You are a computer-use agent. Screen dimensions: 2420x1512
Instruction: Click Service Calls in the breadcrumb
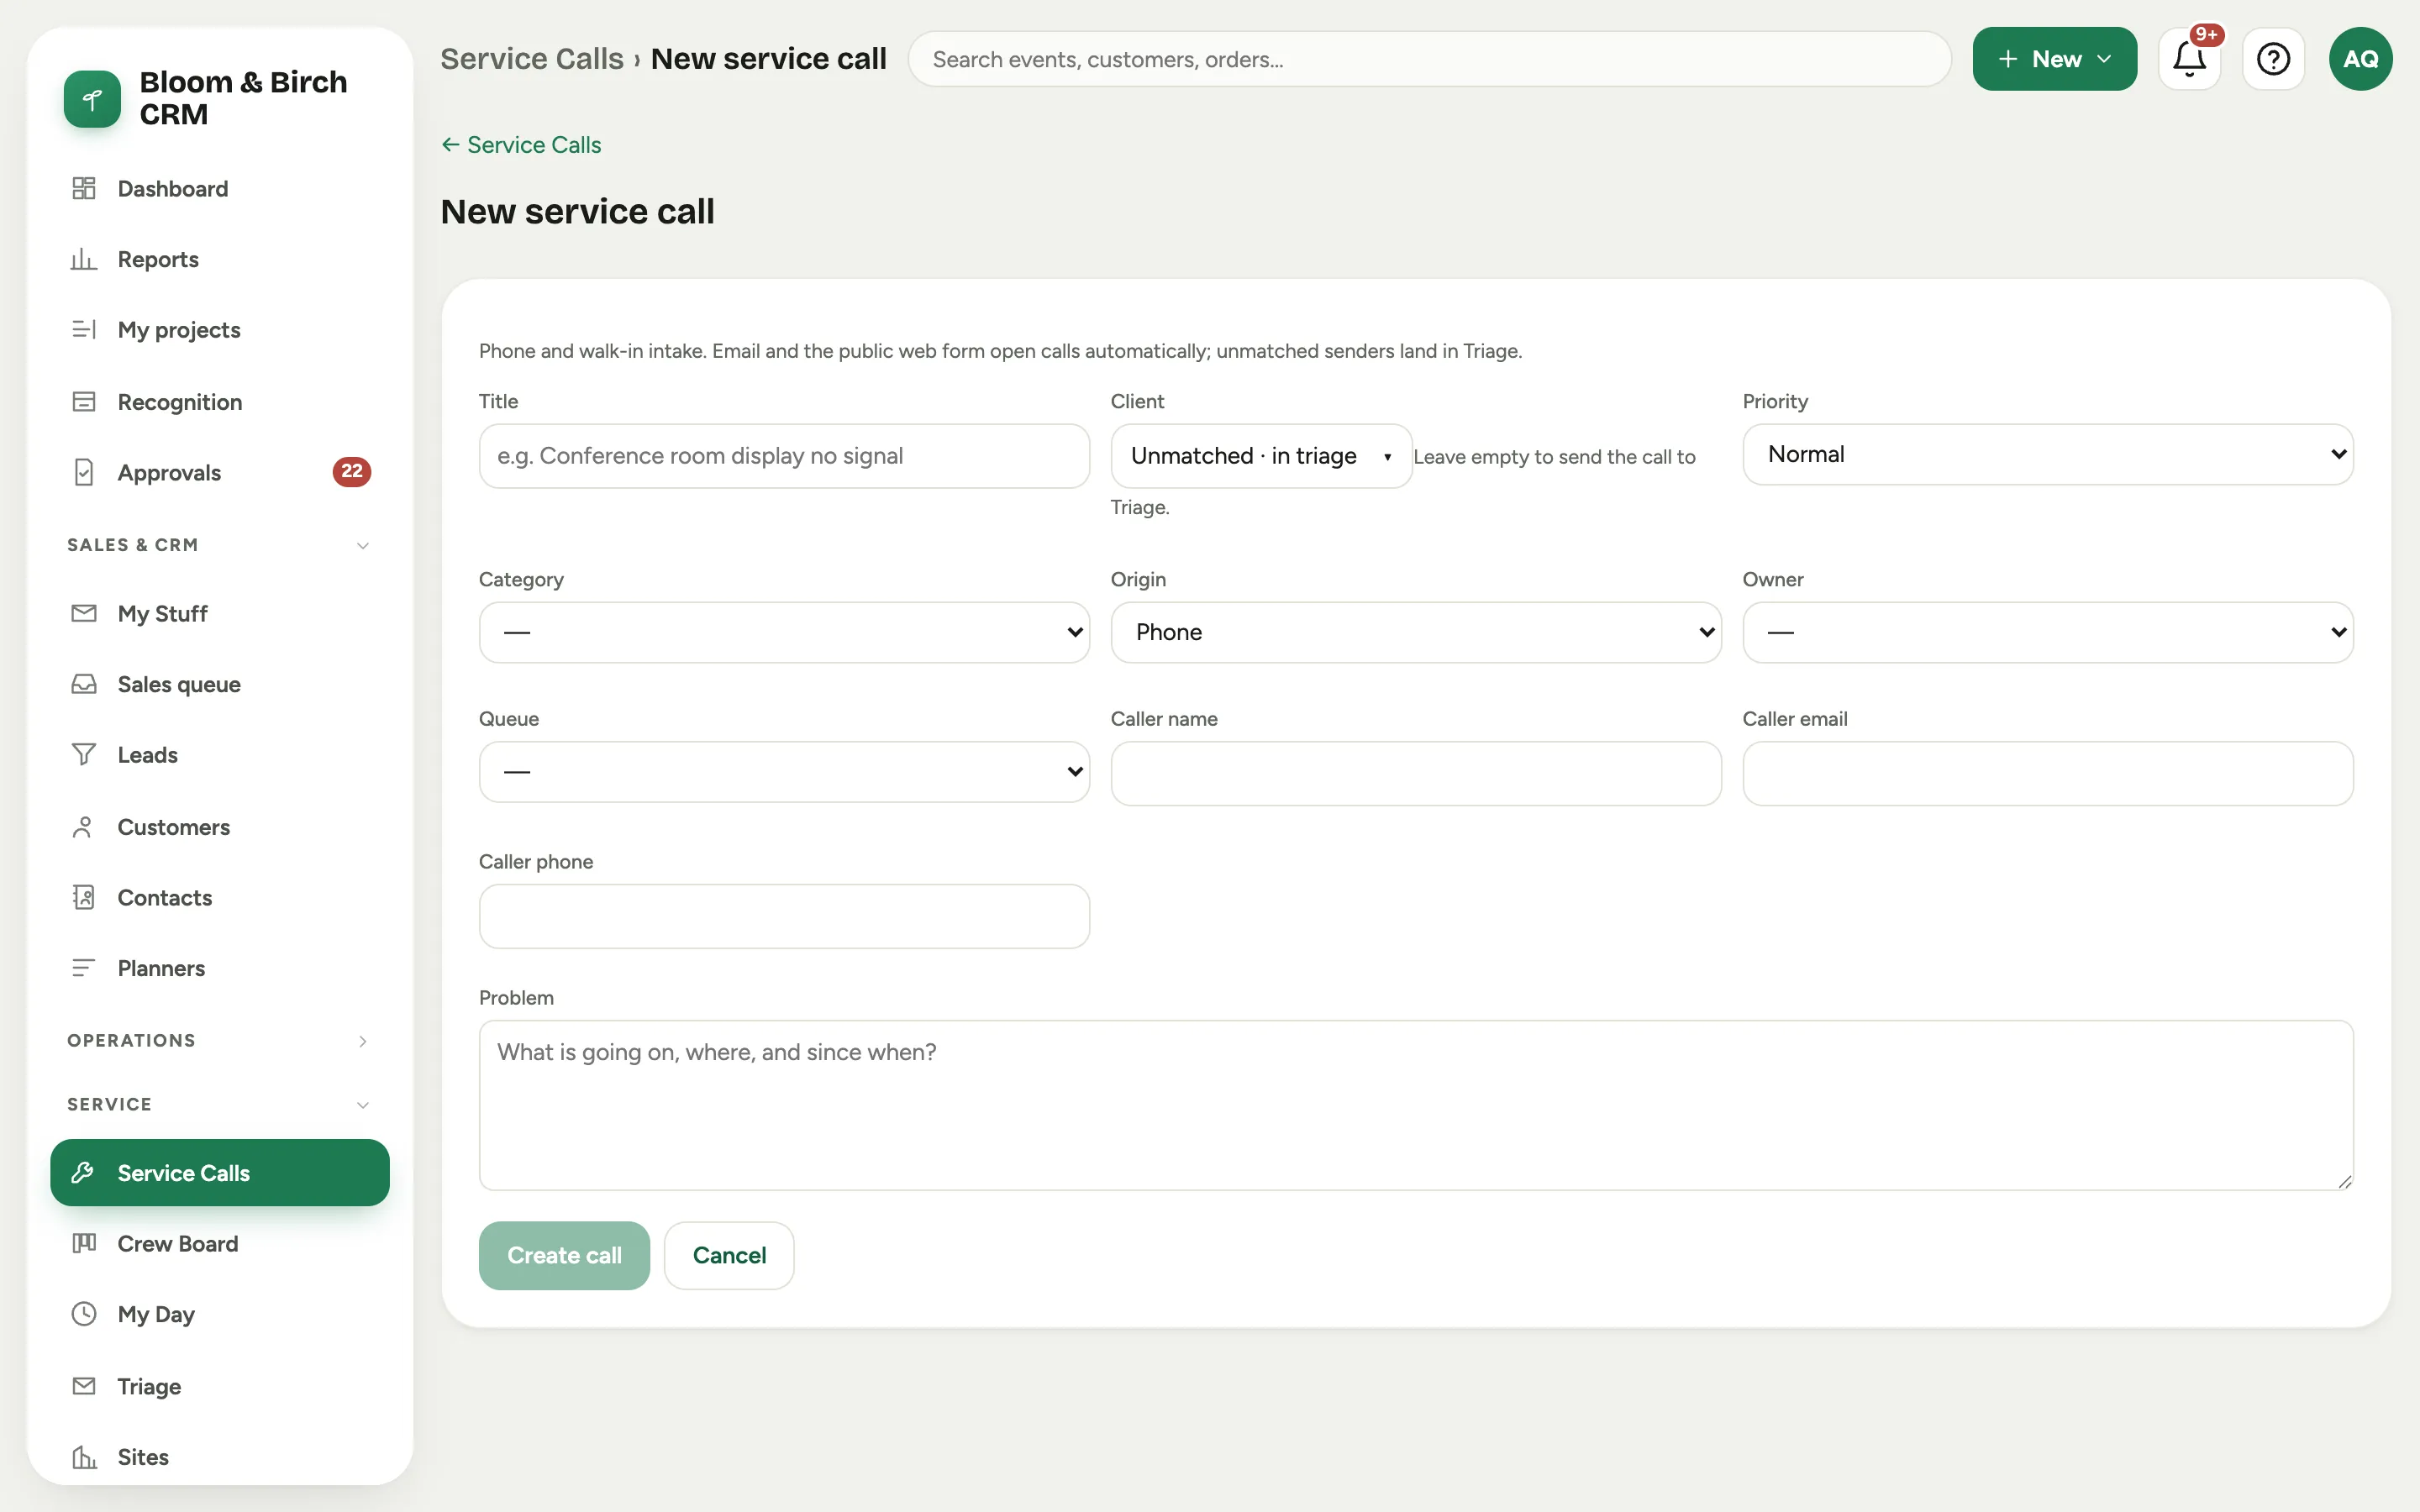[x=532, y=59]
